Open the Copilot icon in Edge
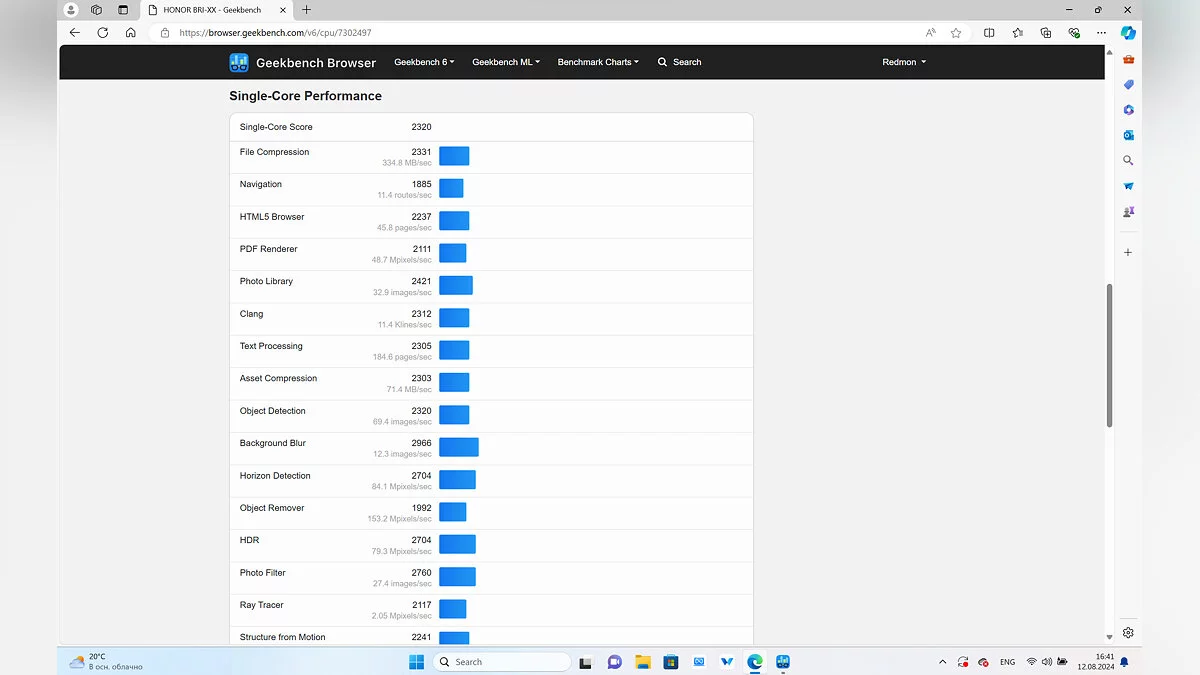Image resolution: width=1200 pixels, height=675 pixels. 1128,32
